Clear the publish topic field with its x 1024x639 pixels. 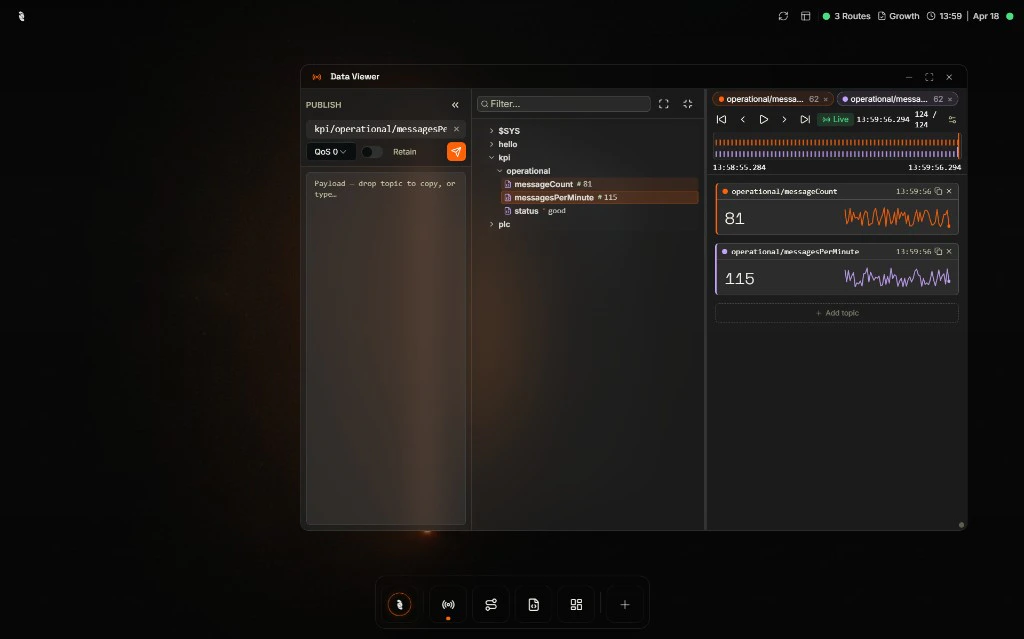[456, 129]
